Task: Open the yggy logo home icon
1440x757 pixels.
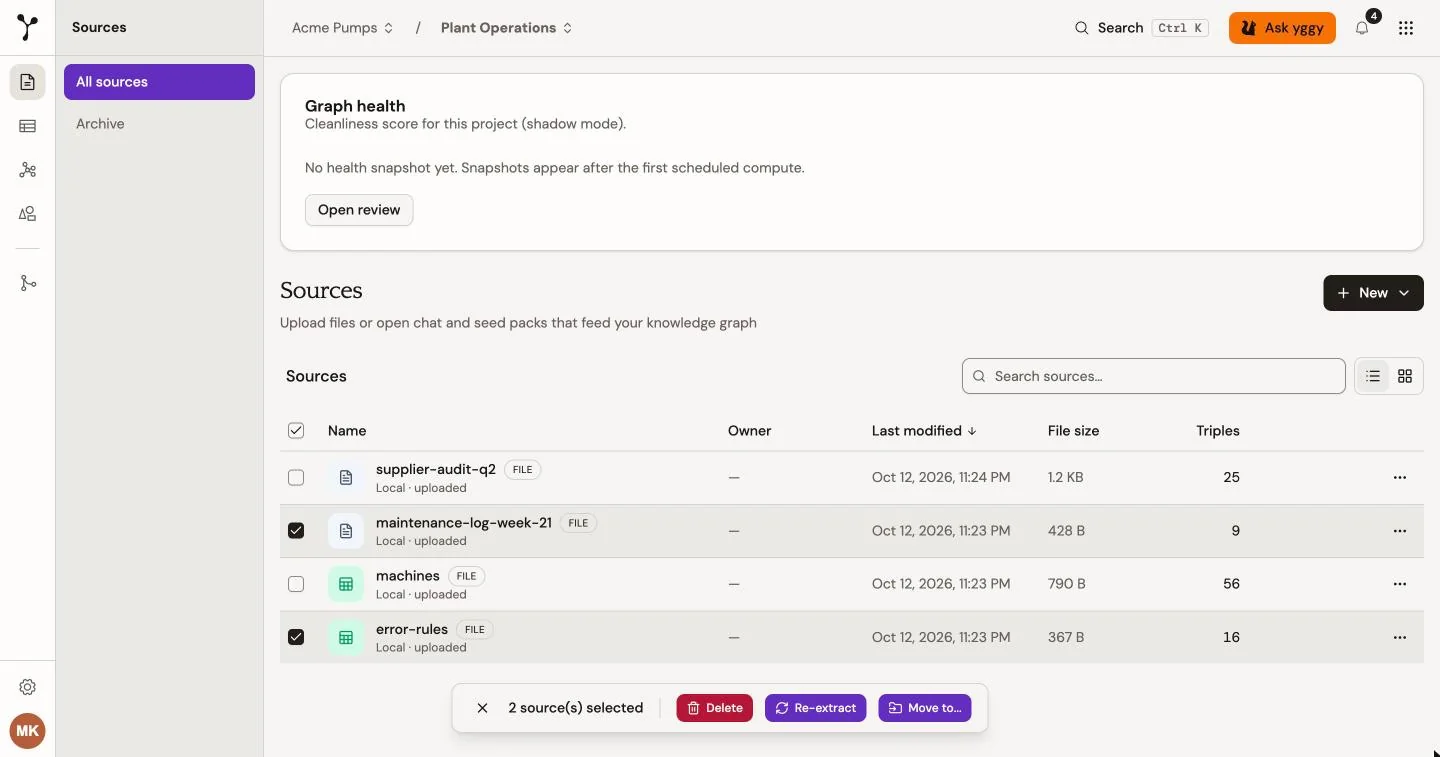Action: click(x=28, y=28)
